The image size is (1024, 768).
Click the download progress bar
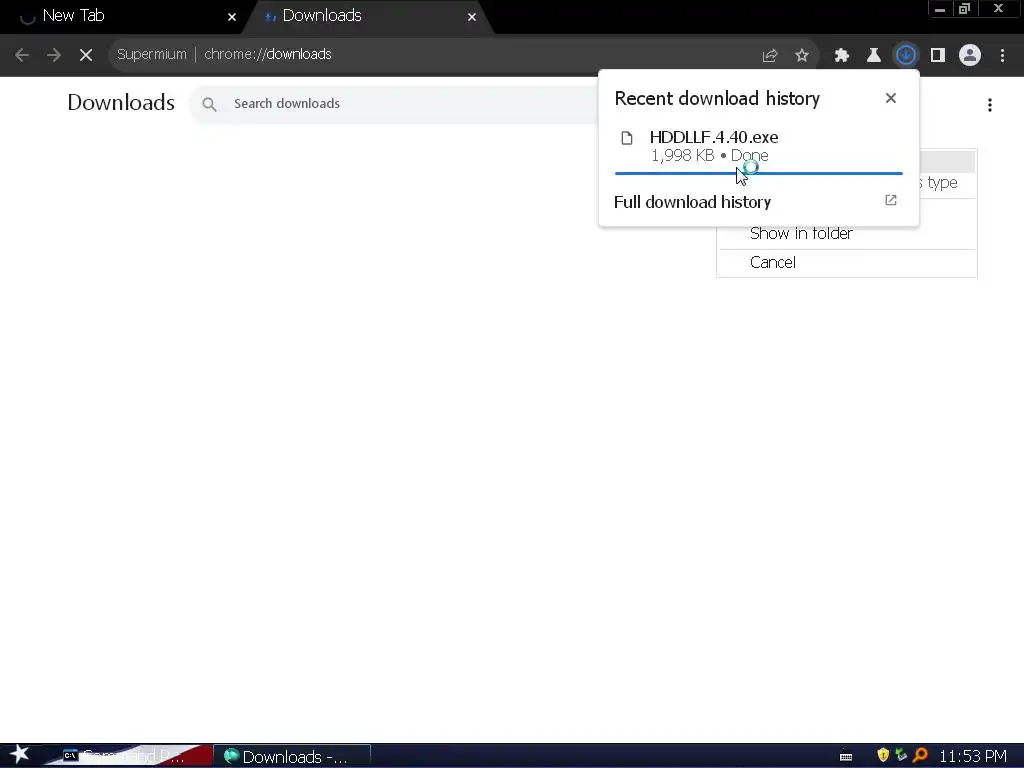coord(758,174)
